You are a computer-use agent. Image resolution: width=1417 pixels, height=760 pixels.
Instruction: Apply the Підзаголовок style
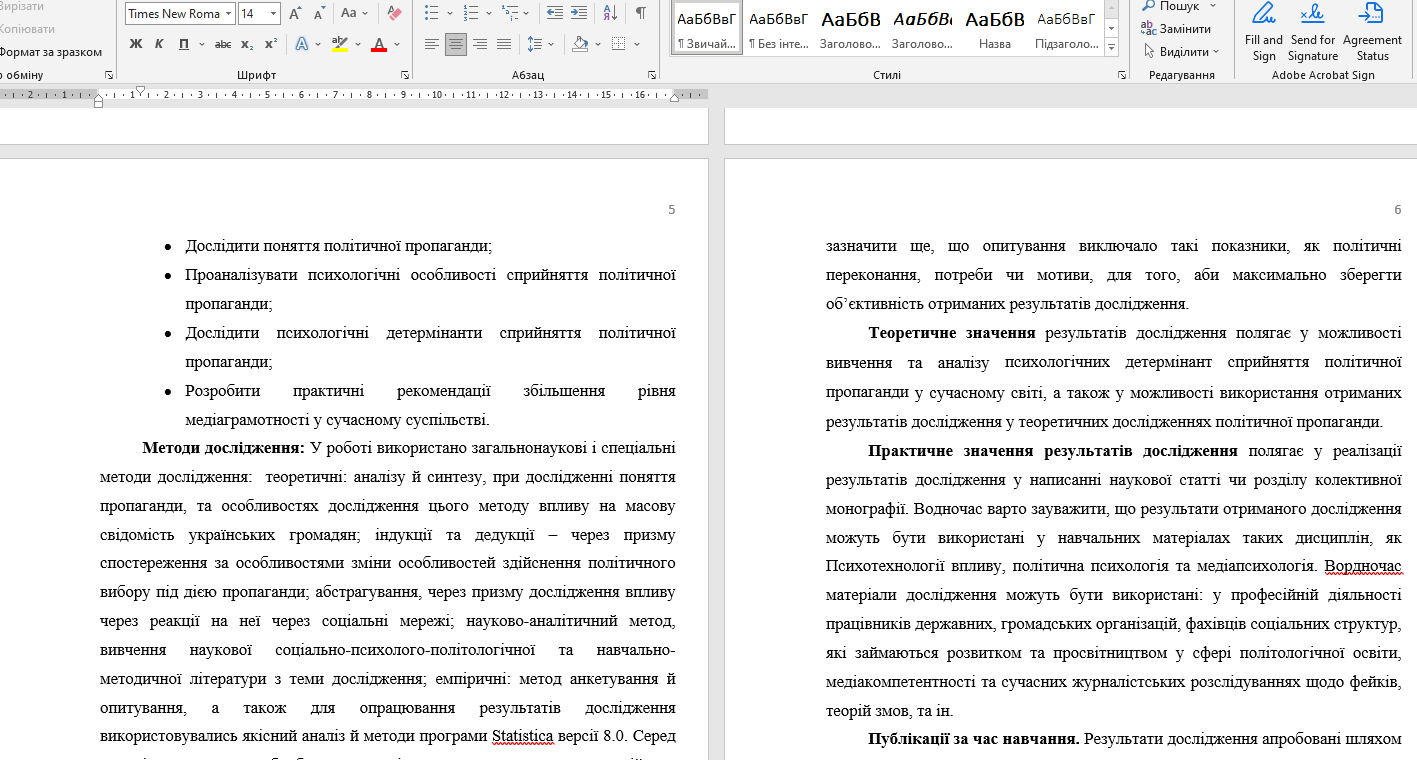(x=1066, y=29)
